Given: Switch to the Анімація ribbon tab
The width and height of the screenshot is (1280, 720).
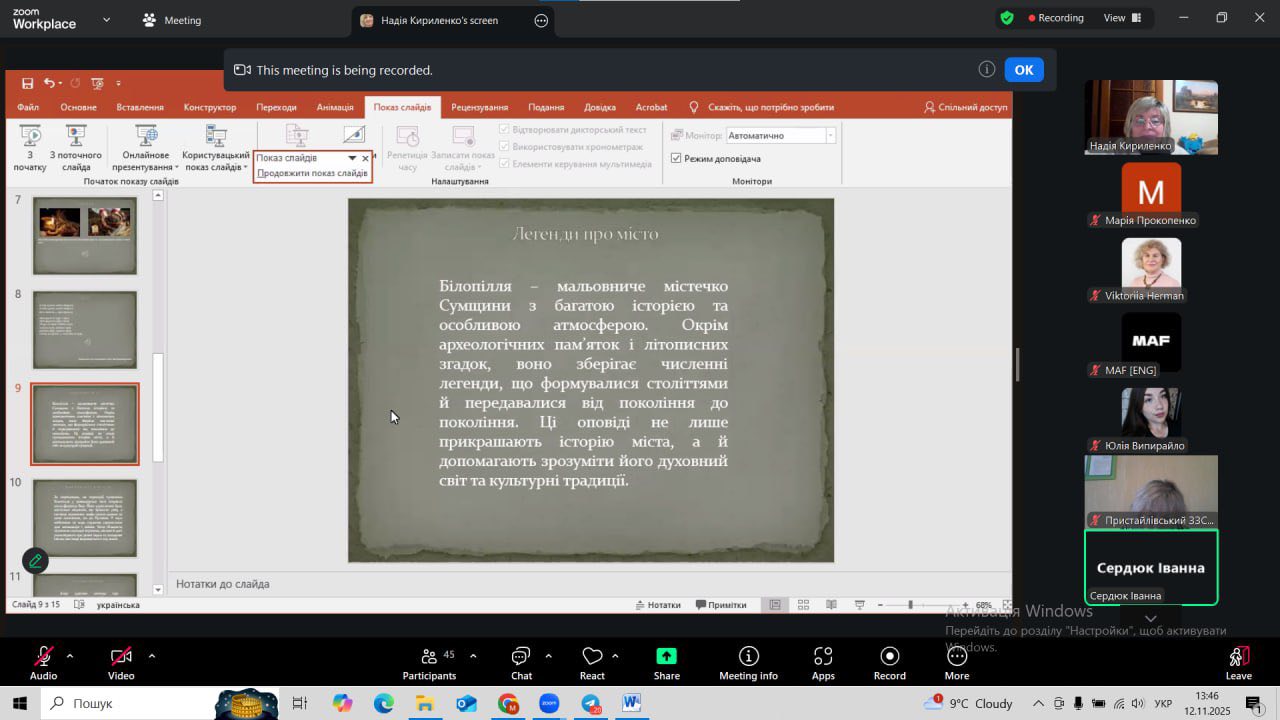Looking at the screenshot, I should click(335, 107).
